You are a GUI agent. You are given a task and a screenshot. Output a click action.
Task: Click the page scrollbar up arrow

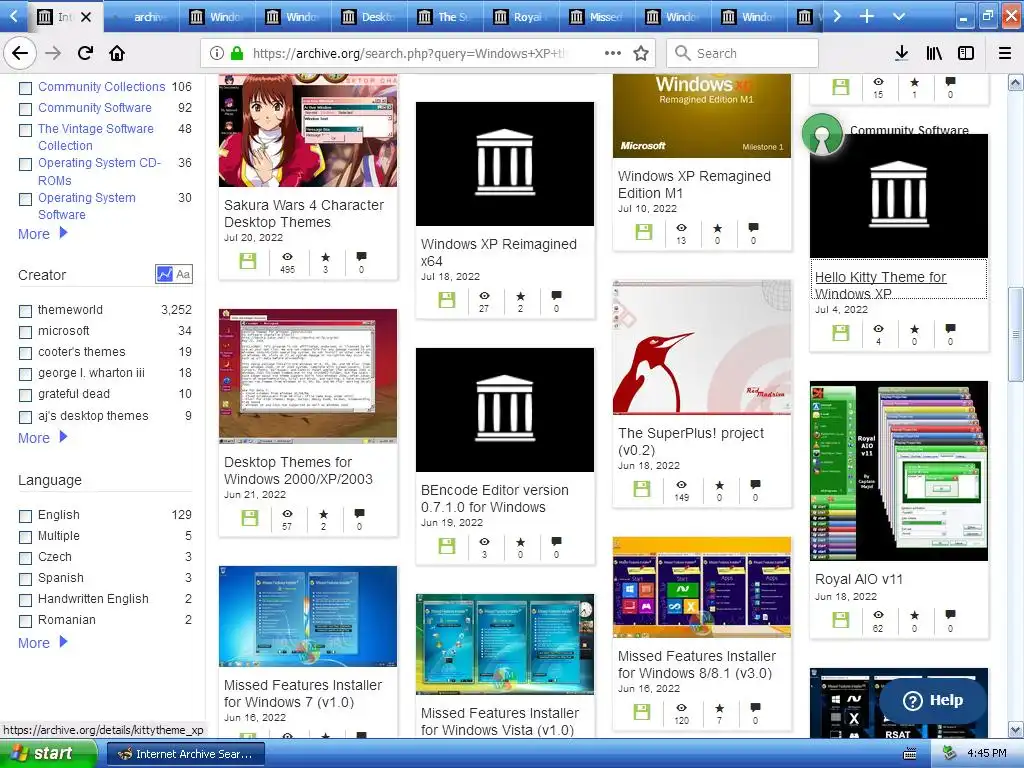(x=1015, y=82)
